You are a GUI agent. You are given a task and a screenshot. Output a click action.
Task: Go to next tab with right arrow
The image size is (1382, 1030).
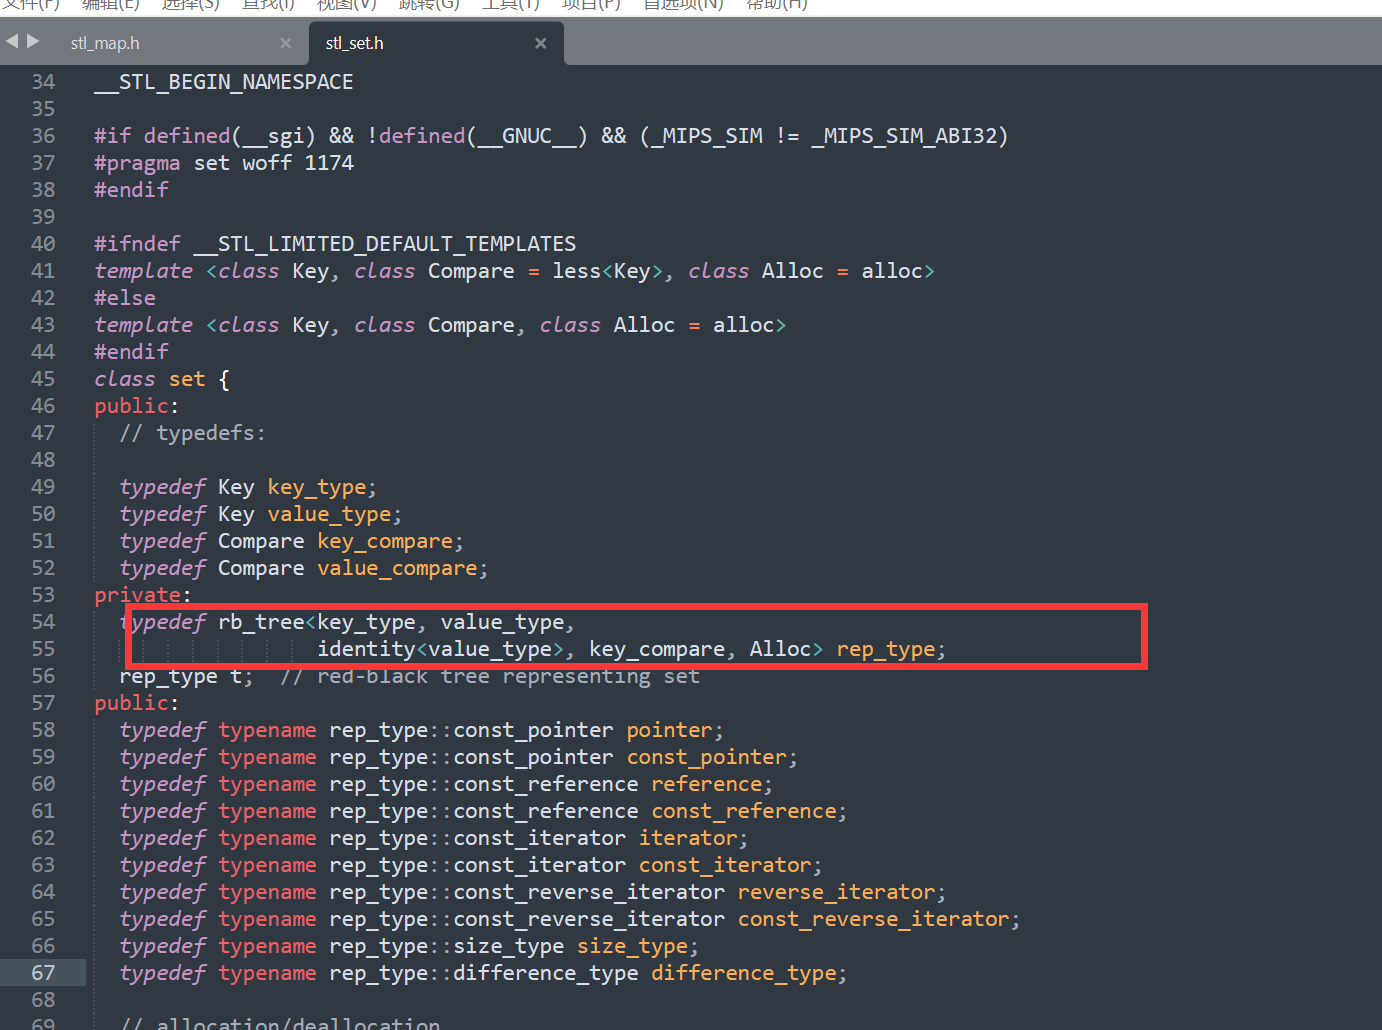pyautogui.click(x=33, y=41)
